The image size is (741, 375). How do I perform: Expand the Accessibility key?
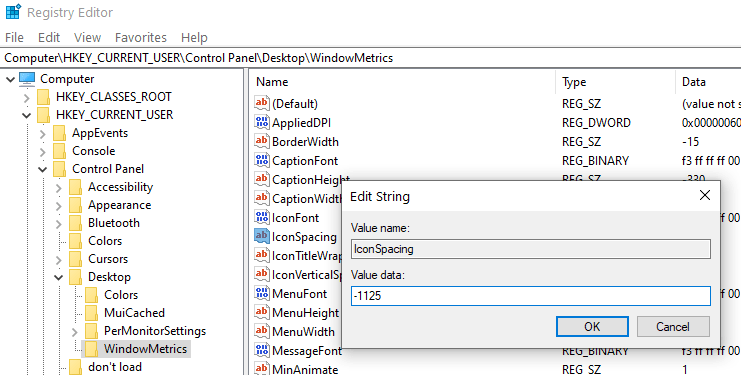[x=59, y=188]
